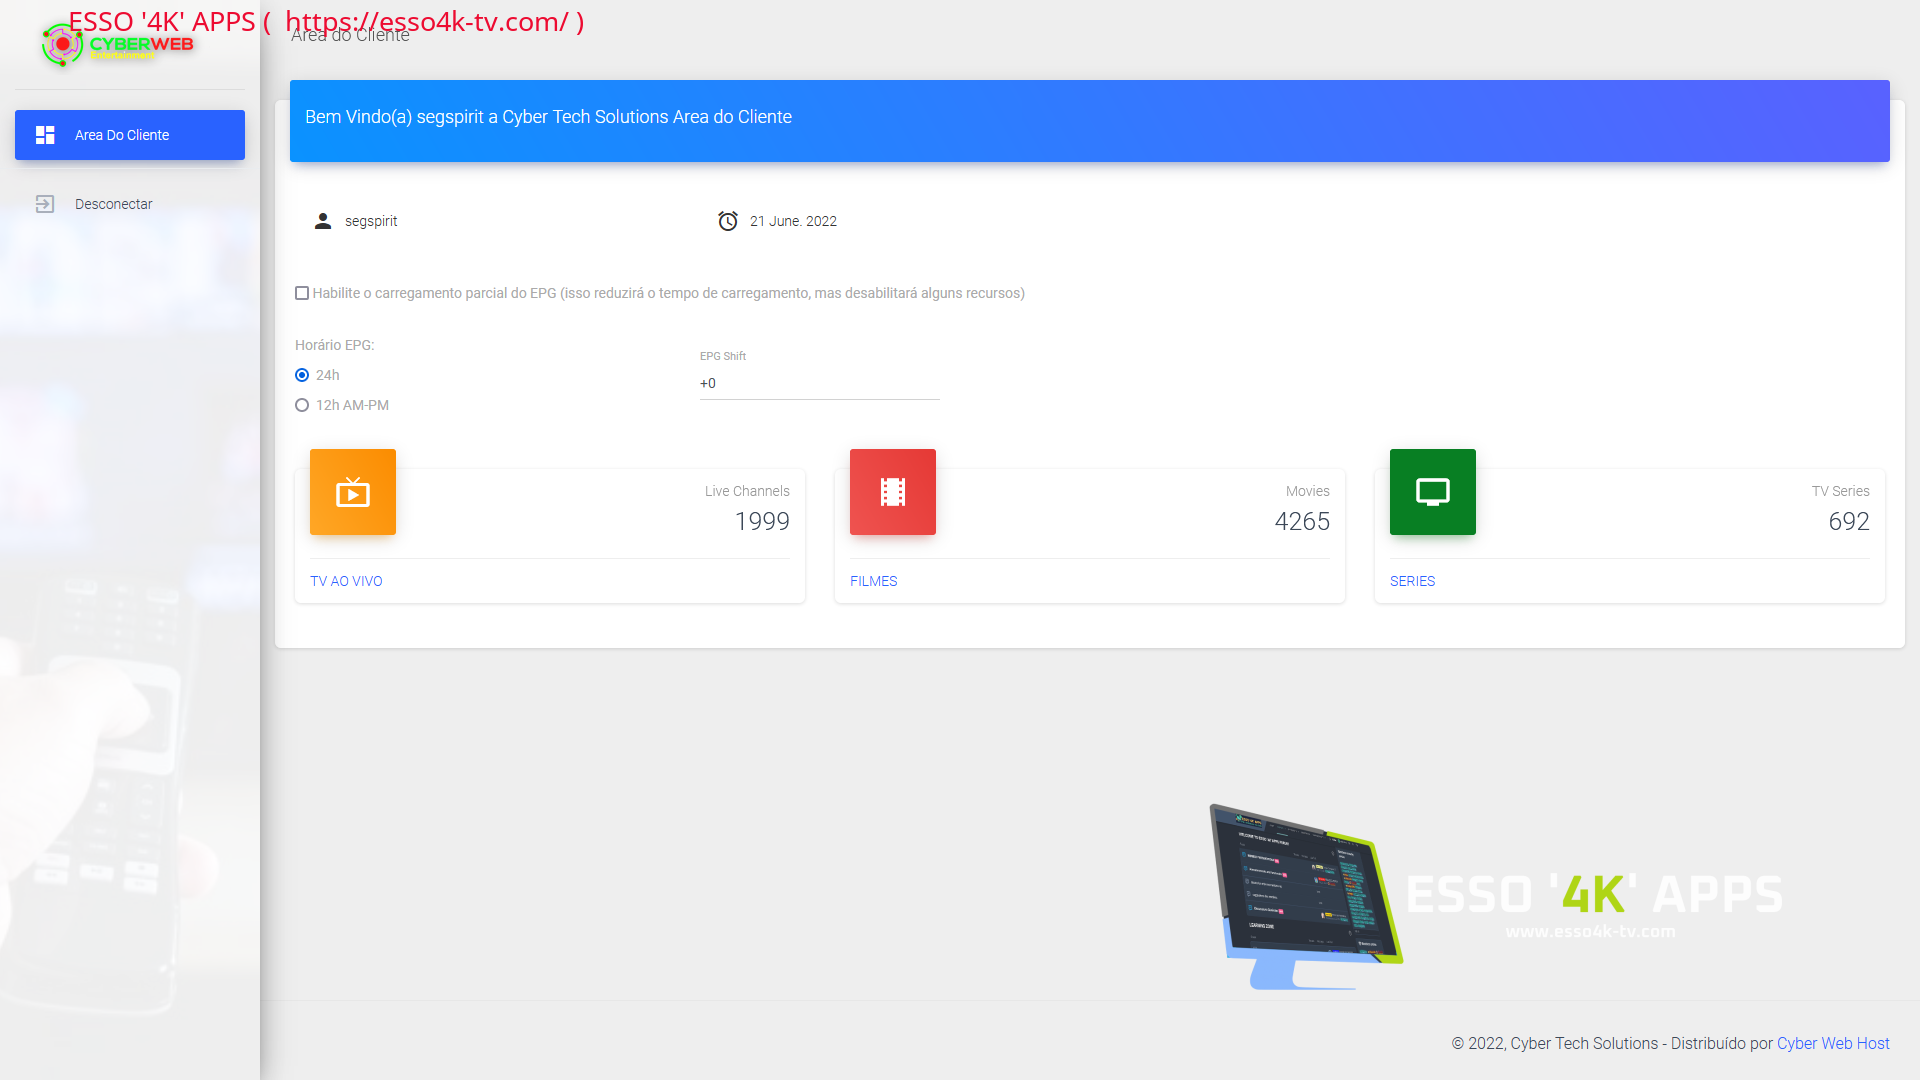The height and width of the screenshot is (1080, 1920).
Task: Follow the Cyber Web Host footer link
Action: (x=1833, y=1043)
